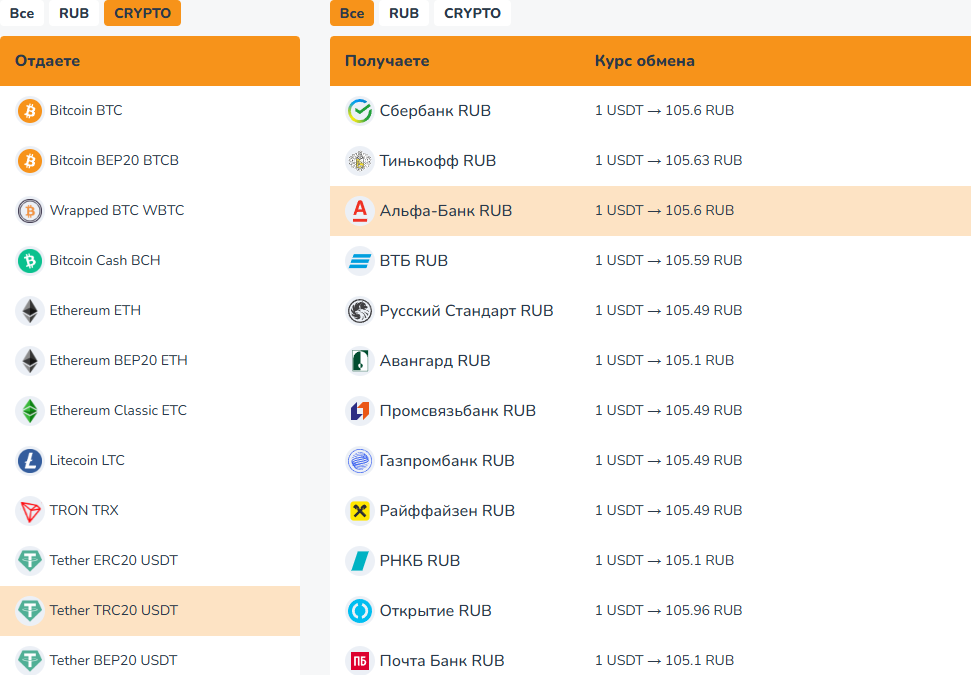Click the Промсвязьбанк logo icon

(x=360, y=411)
